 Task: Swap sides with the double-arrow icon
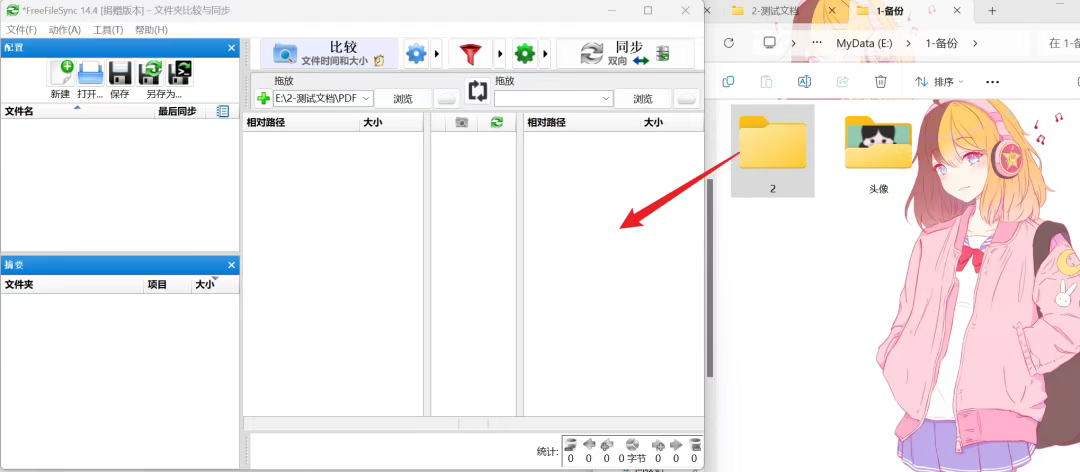click(477, 90)
